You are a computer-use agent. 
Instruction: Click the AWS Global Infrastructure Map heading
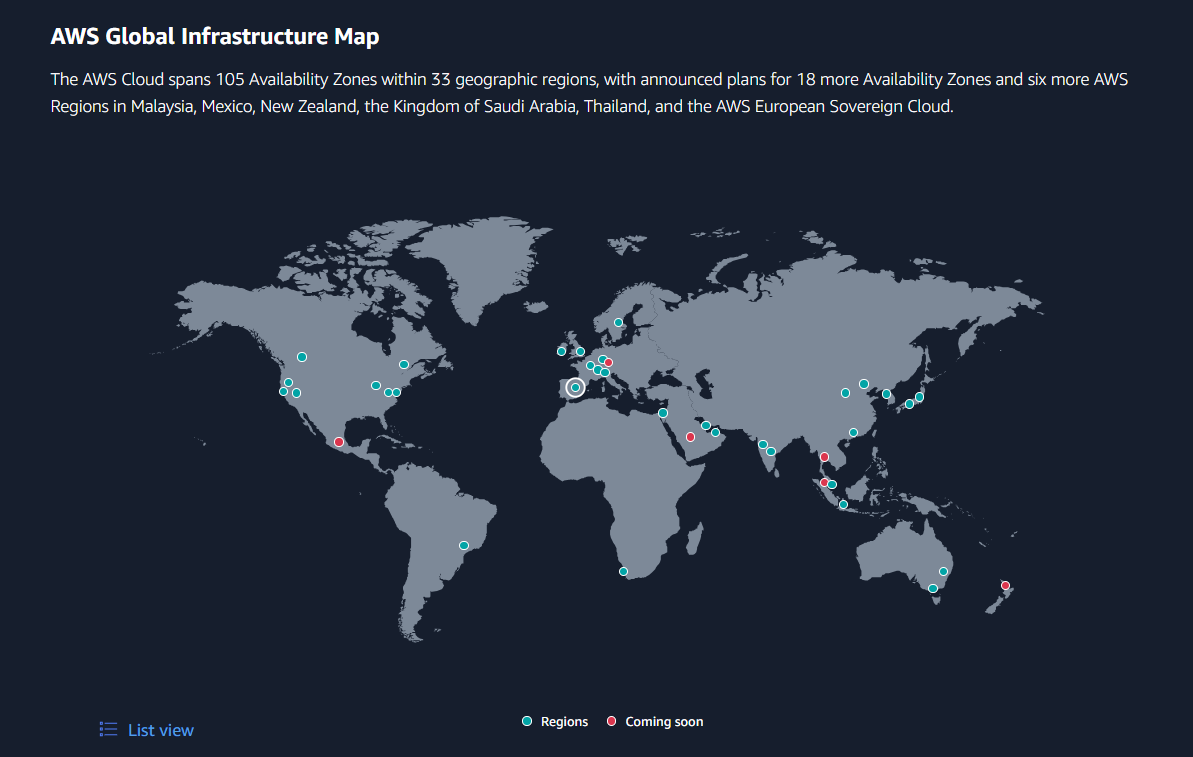point(215,37)
